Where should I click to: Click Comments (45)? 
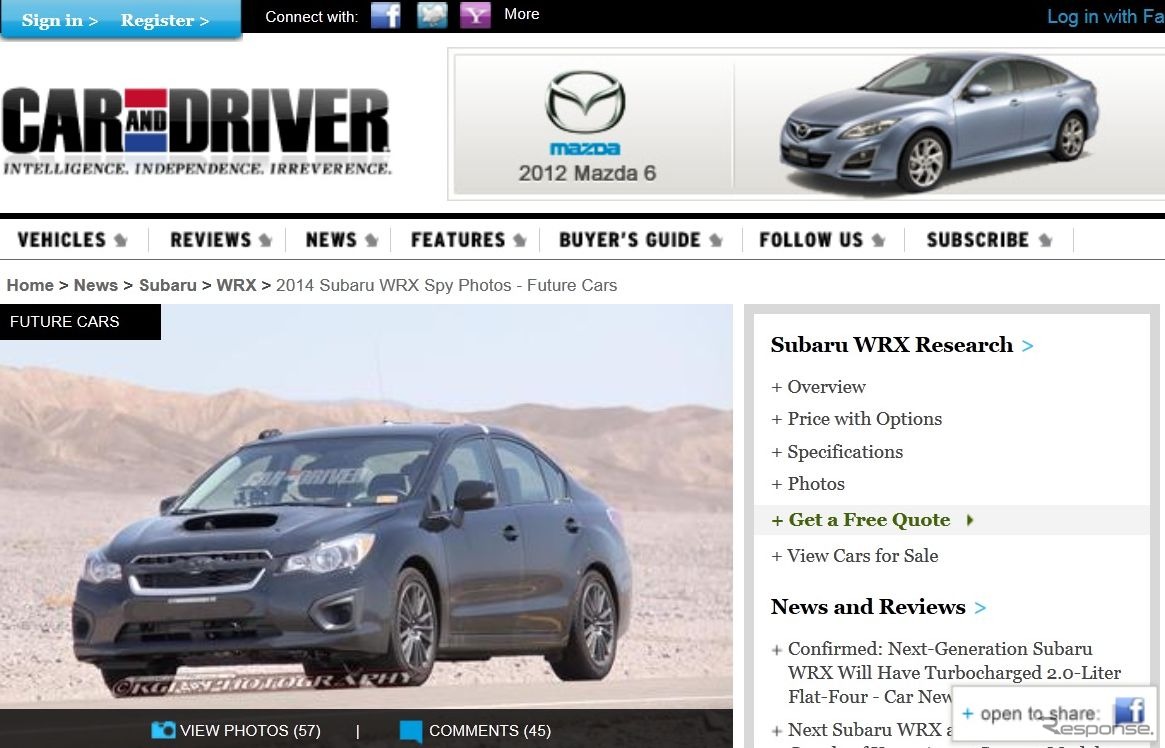[x=490, y=731]
